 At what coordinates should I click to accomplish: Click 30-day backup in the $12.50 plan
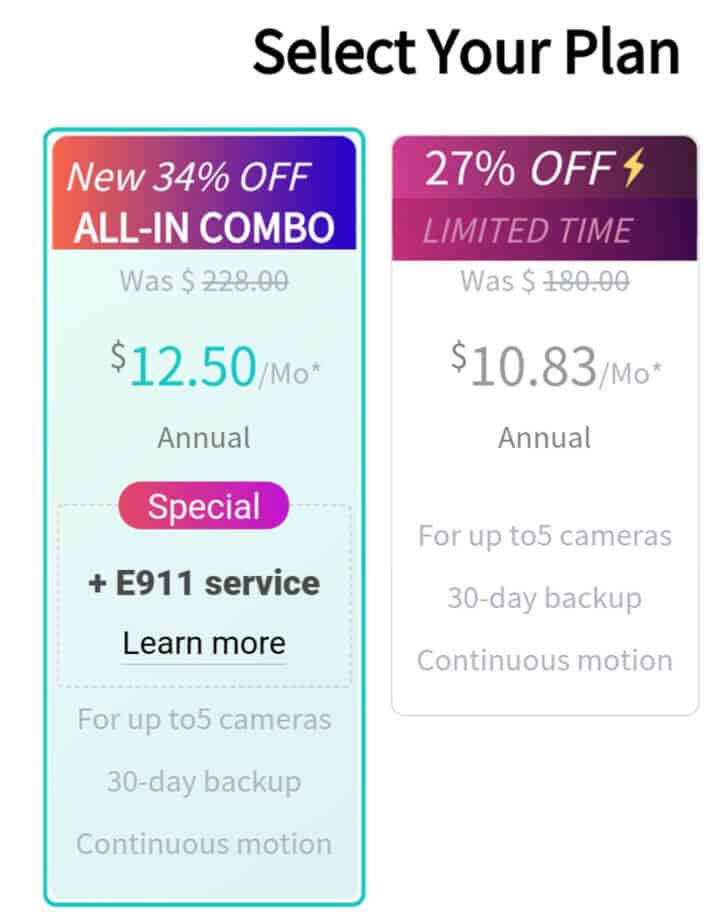204,781
